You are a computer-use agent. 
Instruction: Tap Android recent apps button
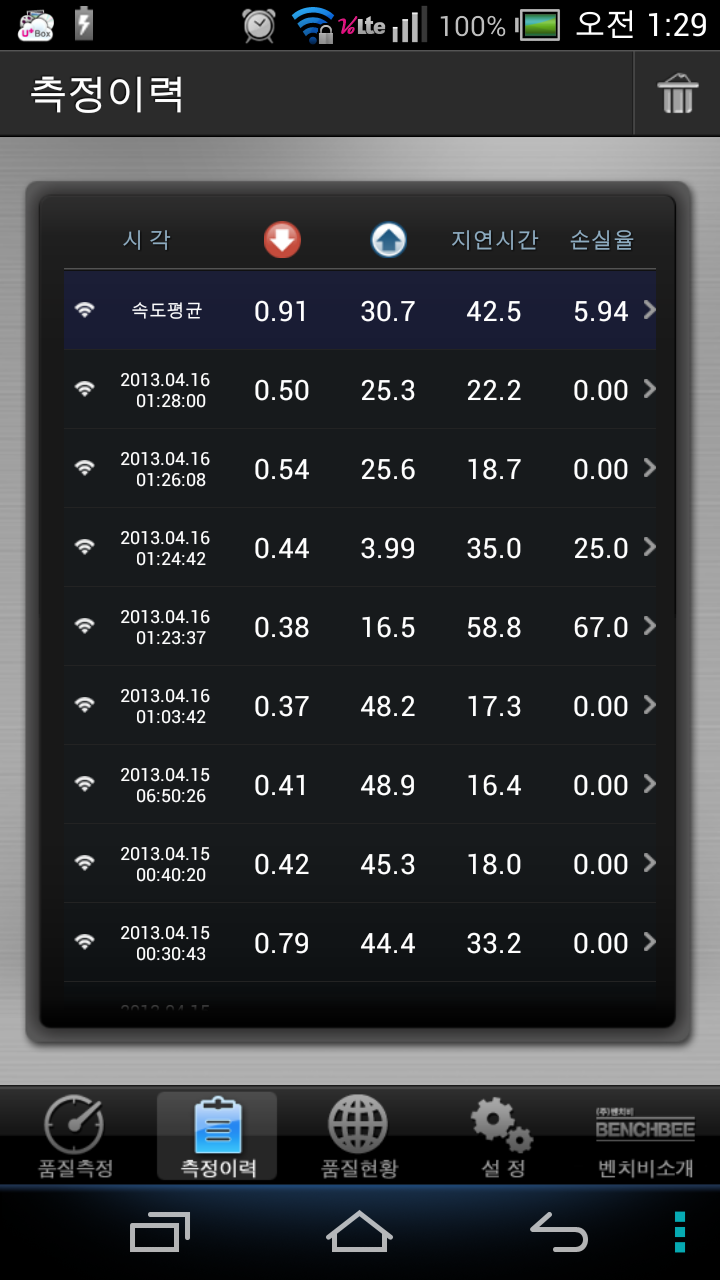tap(160, 1231)
